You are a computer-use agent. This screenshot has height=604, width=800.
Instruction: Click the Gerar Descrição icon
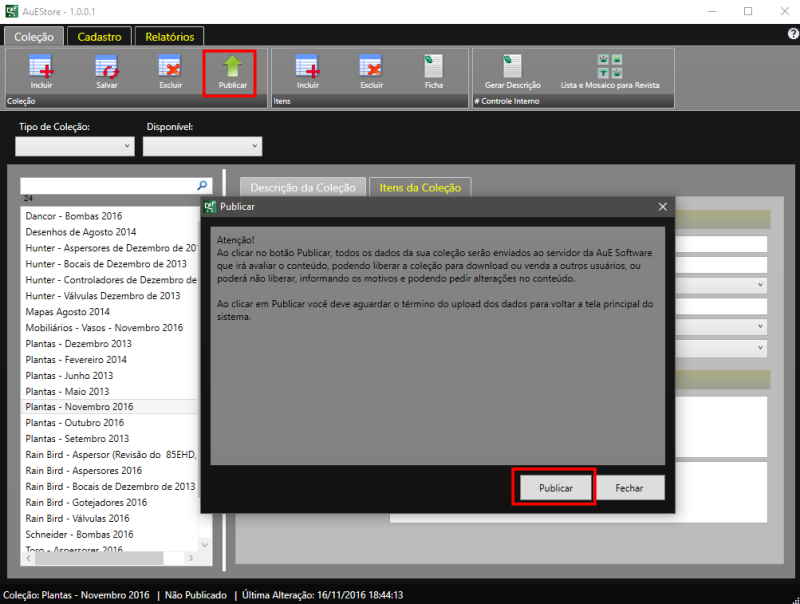tap(512, 68)
